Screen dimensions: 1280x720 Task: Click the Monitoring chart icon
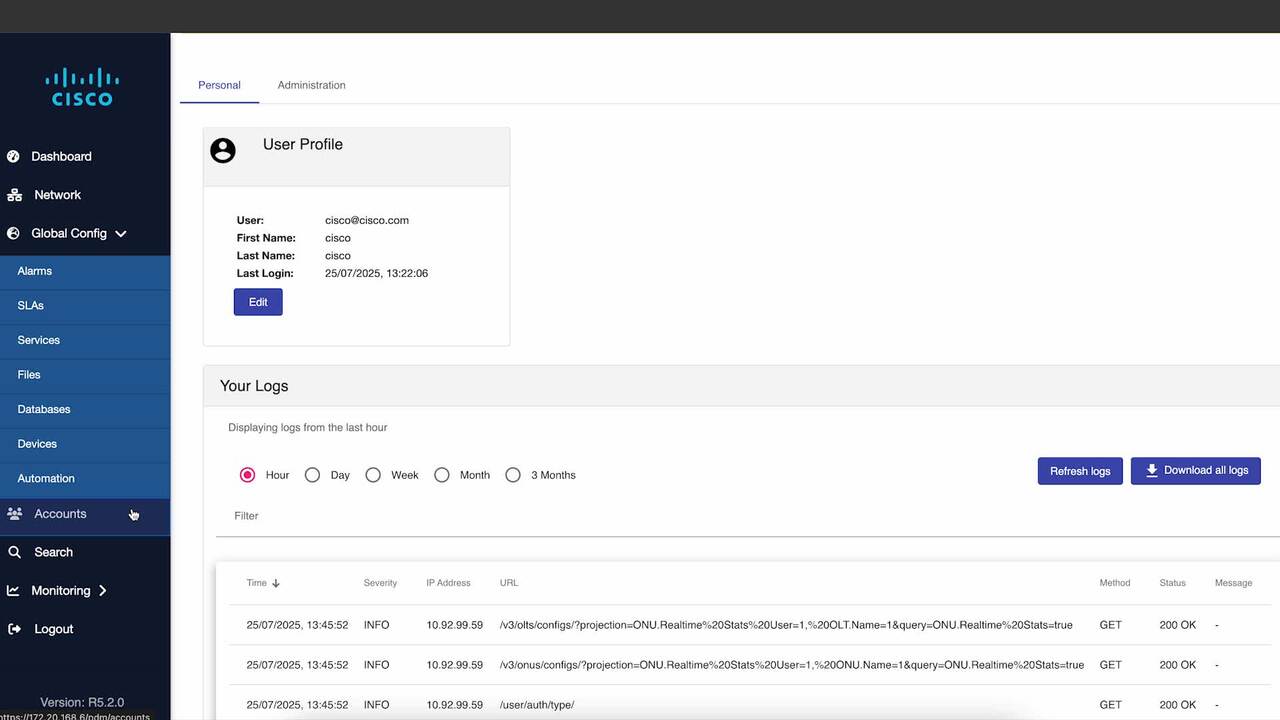tap(14, 591)
